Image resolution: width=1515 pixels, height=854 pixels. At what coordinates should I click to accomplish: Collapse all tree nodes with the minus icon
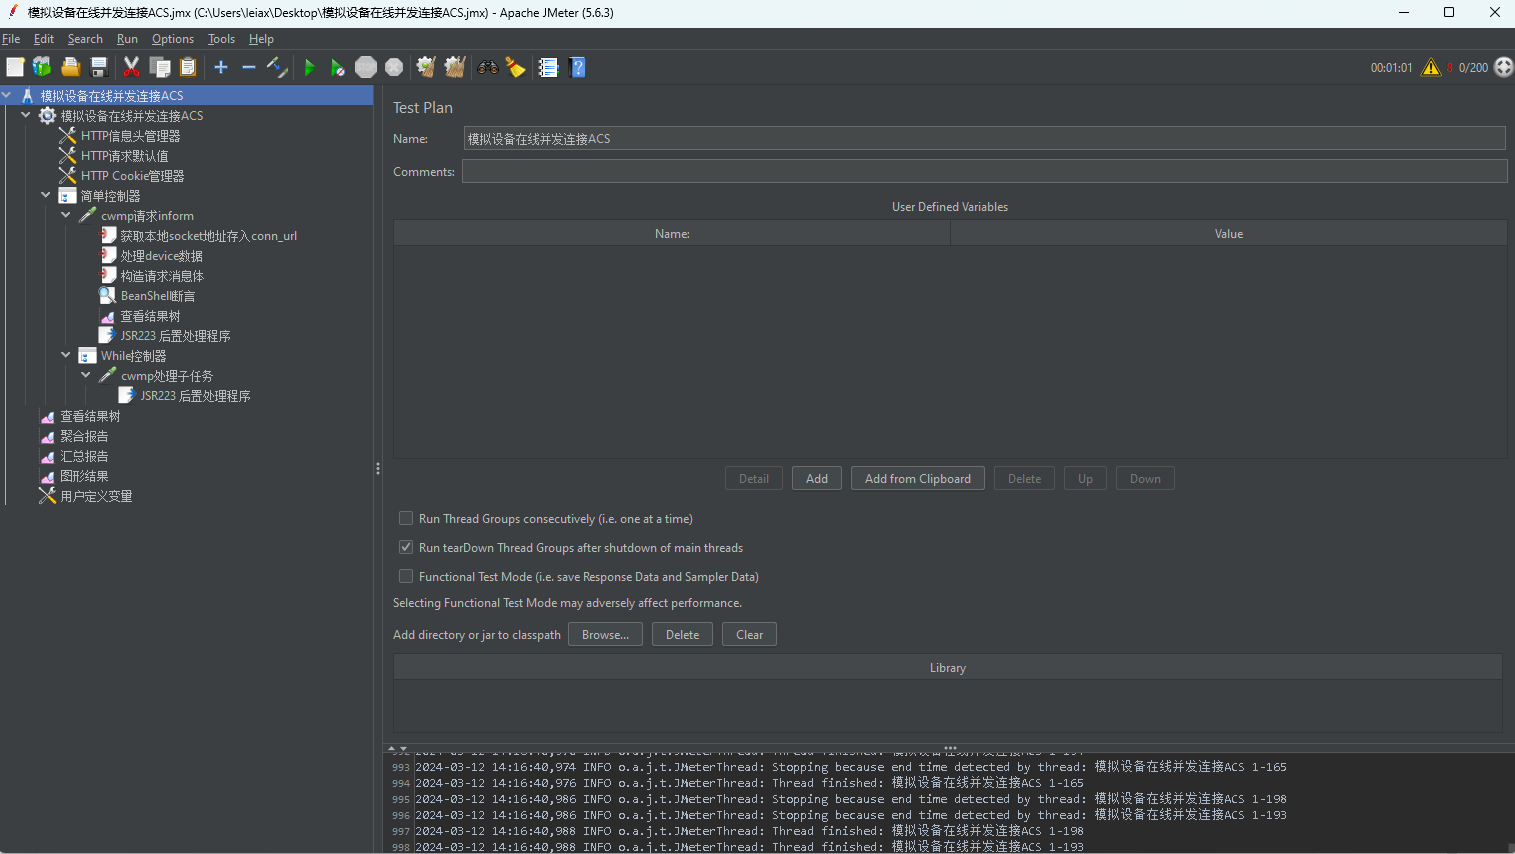[249, 67]
